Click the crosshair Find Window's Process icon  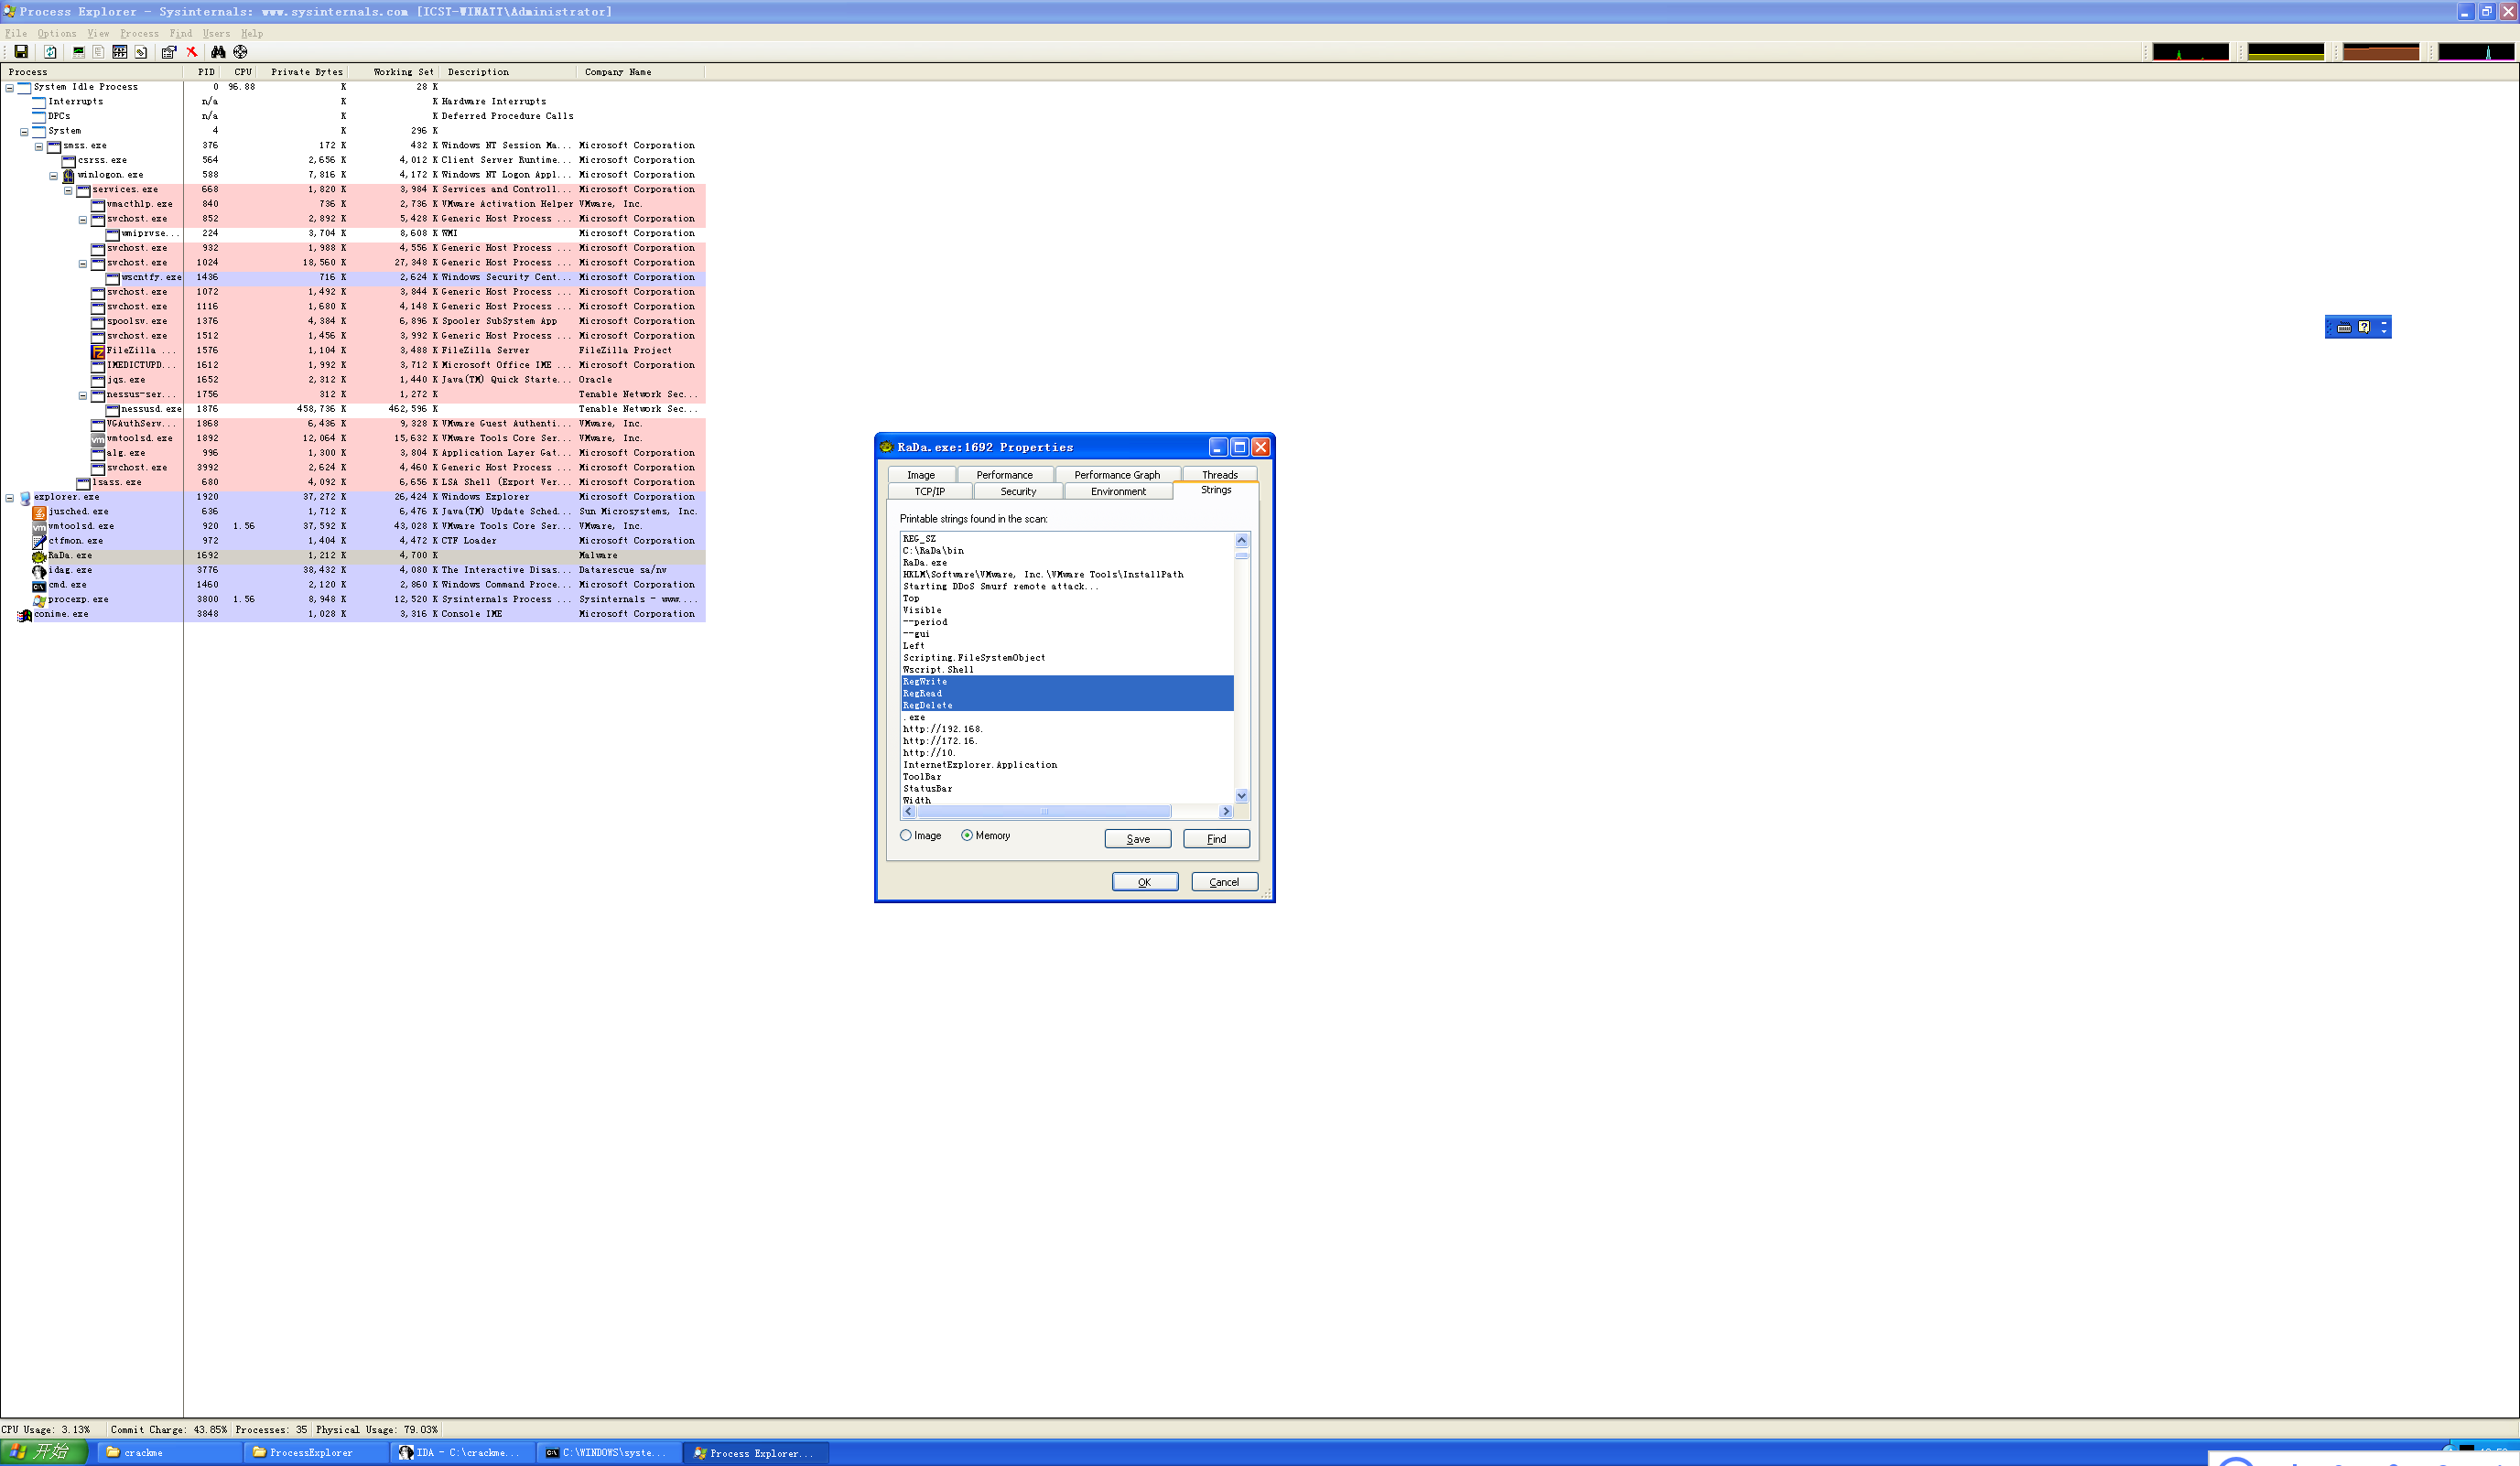(x=240, y=52)
